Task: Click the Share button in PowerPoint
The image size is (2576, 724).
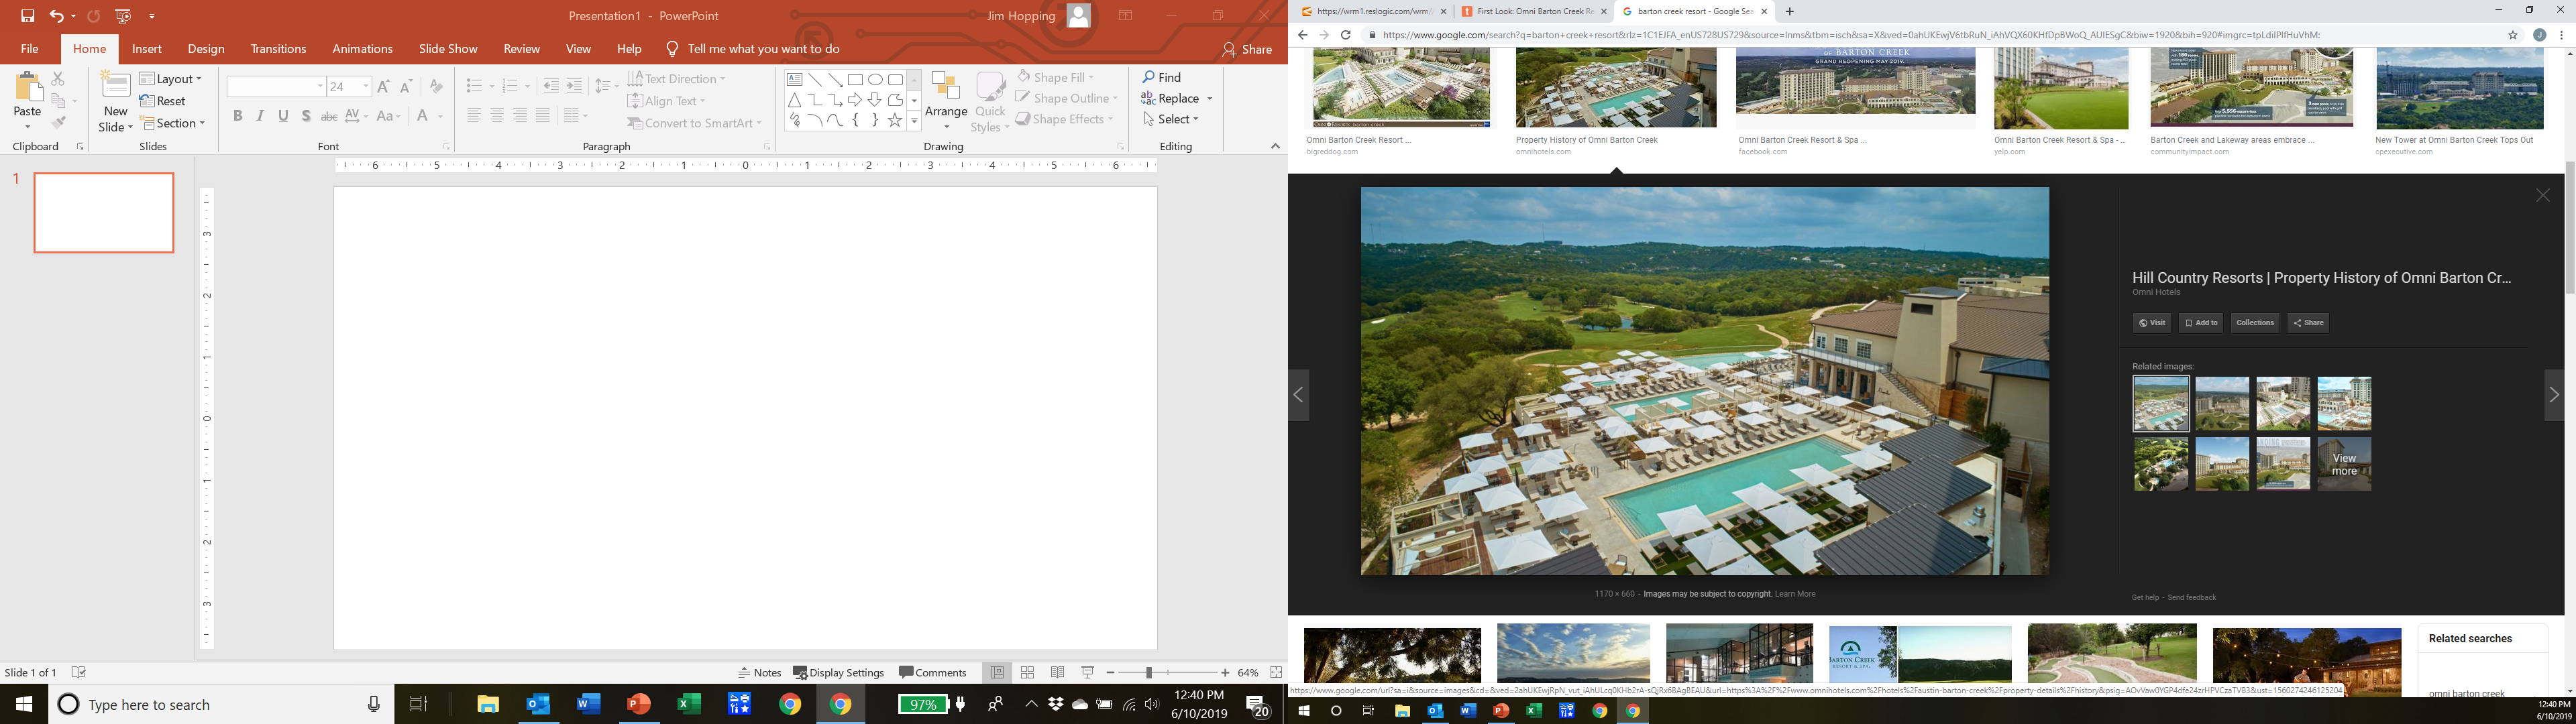Action: (x=1247, y=49)
